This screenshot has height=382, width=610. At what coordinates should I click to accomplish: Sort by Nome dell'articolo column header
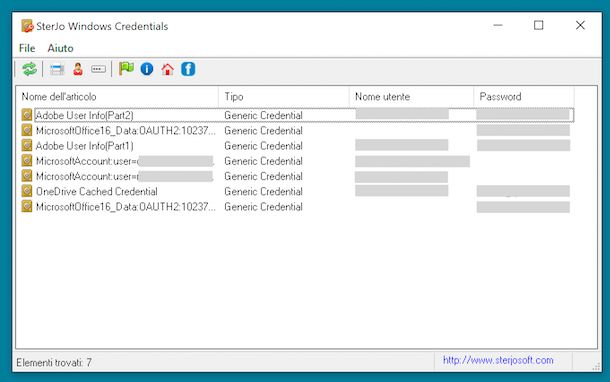[117, 96]
